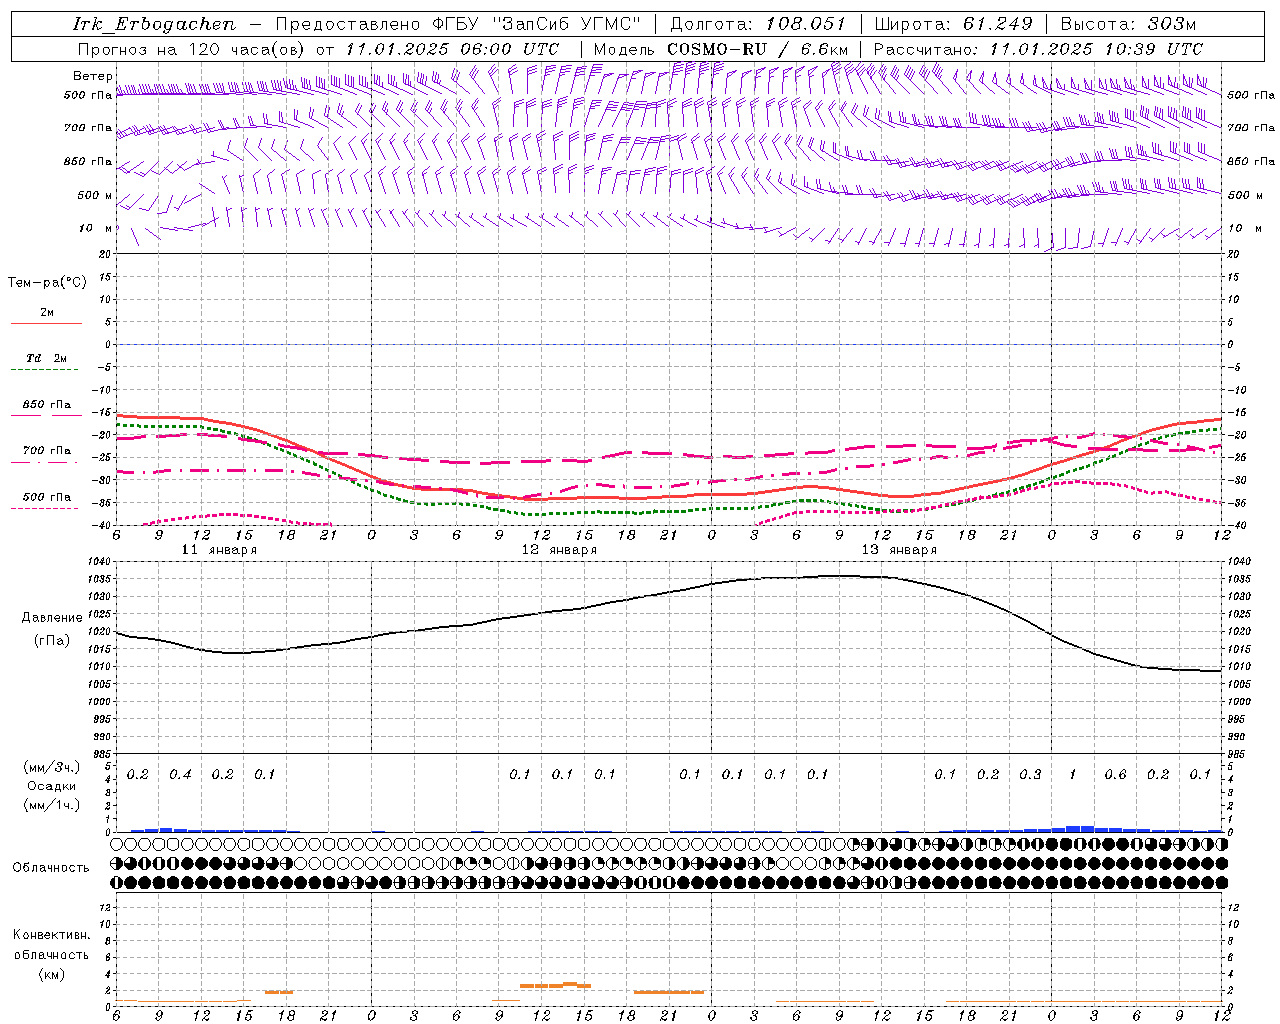Select the 700 гПа temperature legend entry
Image resolution: width=1280 pixels, height=1024 pixels.
pyautogui.click(x=47, y=451)
